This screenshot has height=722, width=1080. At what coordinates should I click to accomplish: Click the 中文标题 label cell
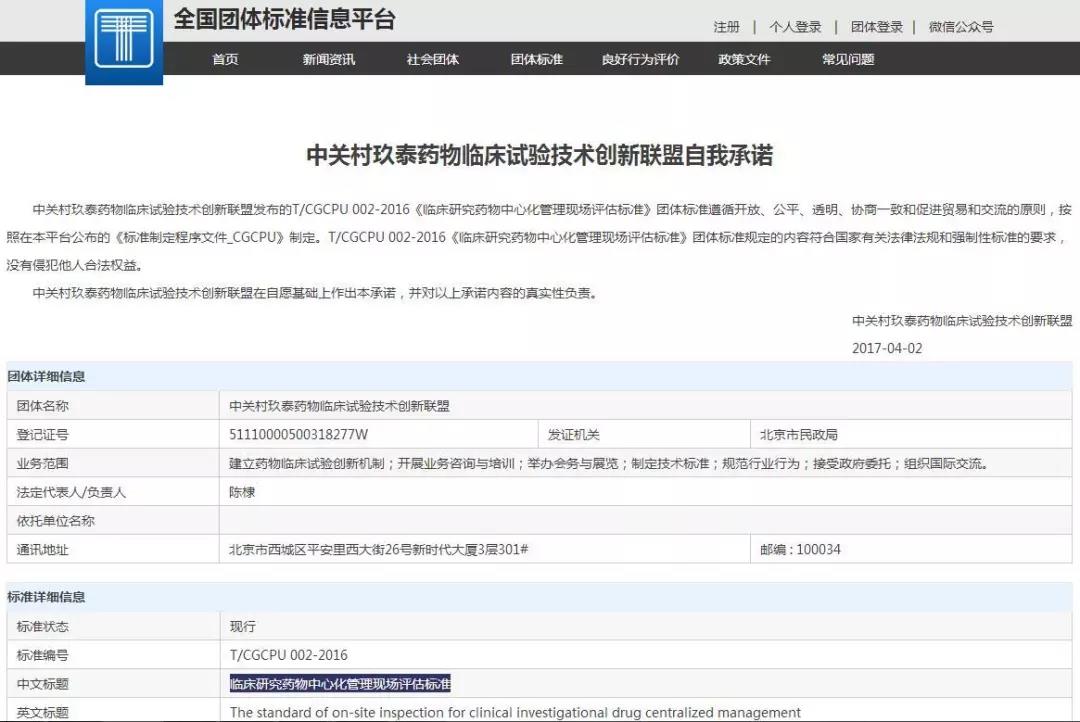point(113,684)
